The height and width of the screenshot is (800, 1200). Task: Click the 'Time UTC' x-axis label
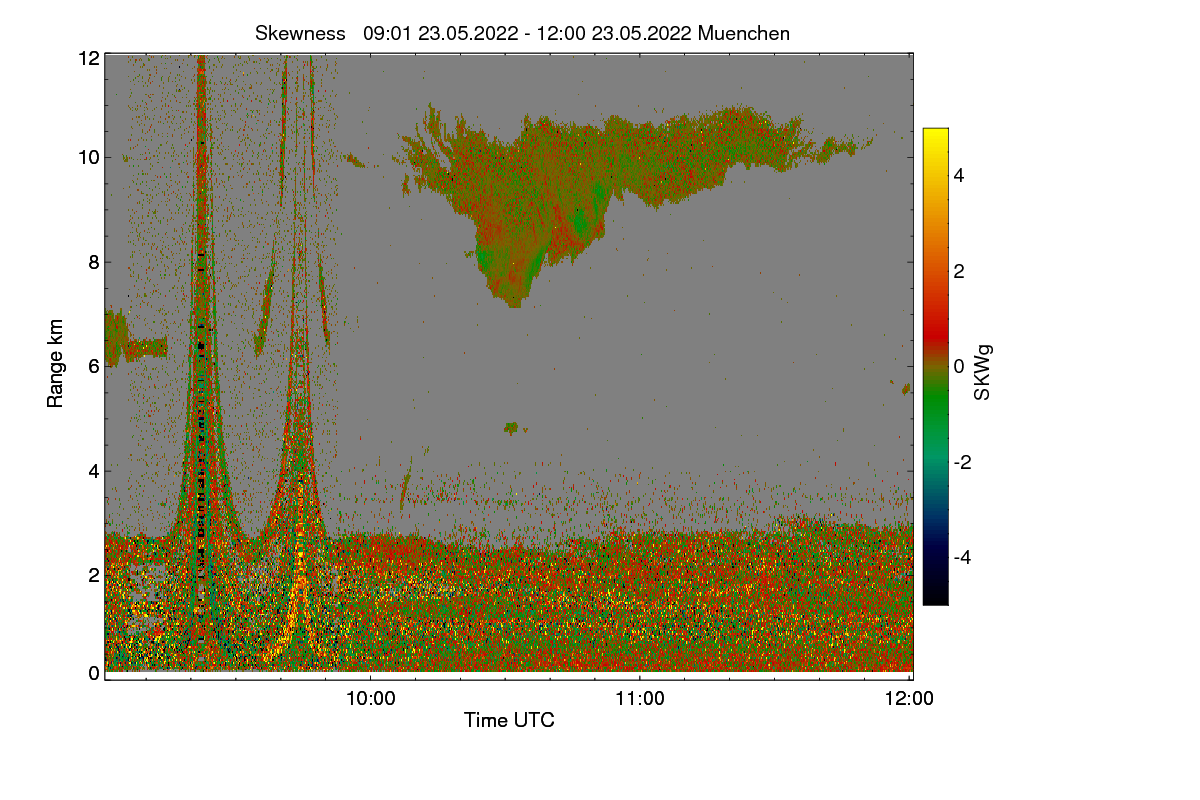click(509, 720)
